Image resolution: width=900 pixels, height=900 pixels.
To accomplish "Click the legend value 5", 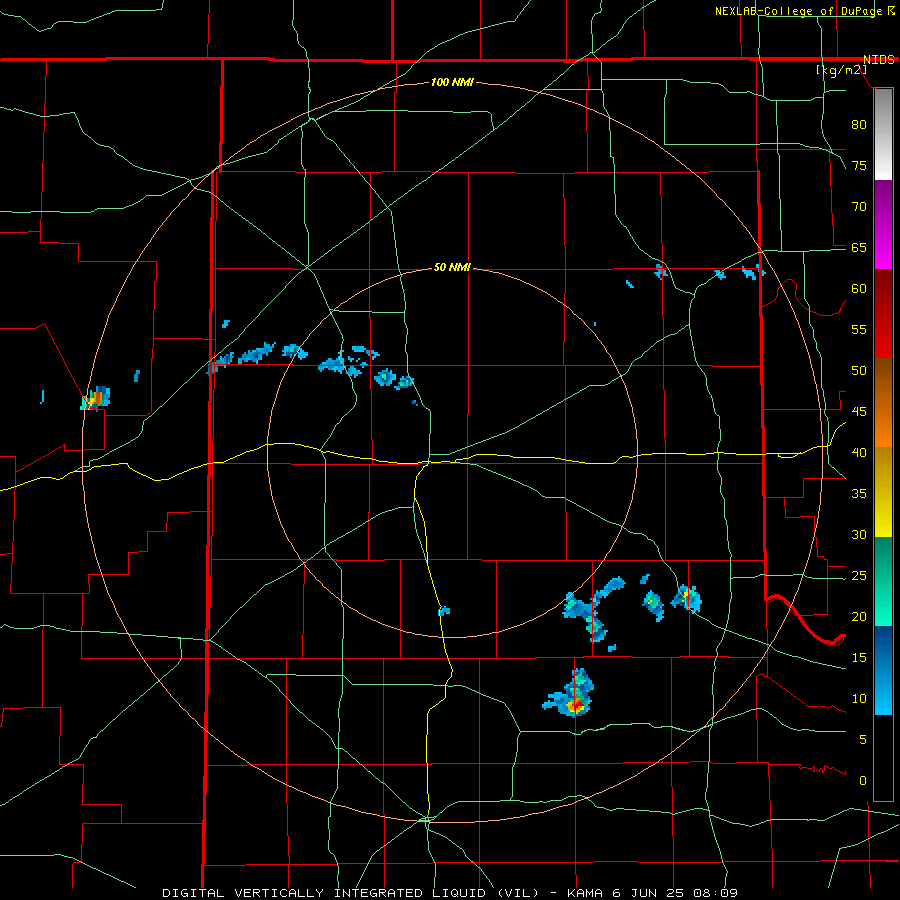I will click(863, 740).
